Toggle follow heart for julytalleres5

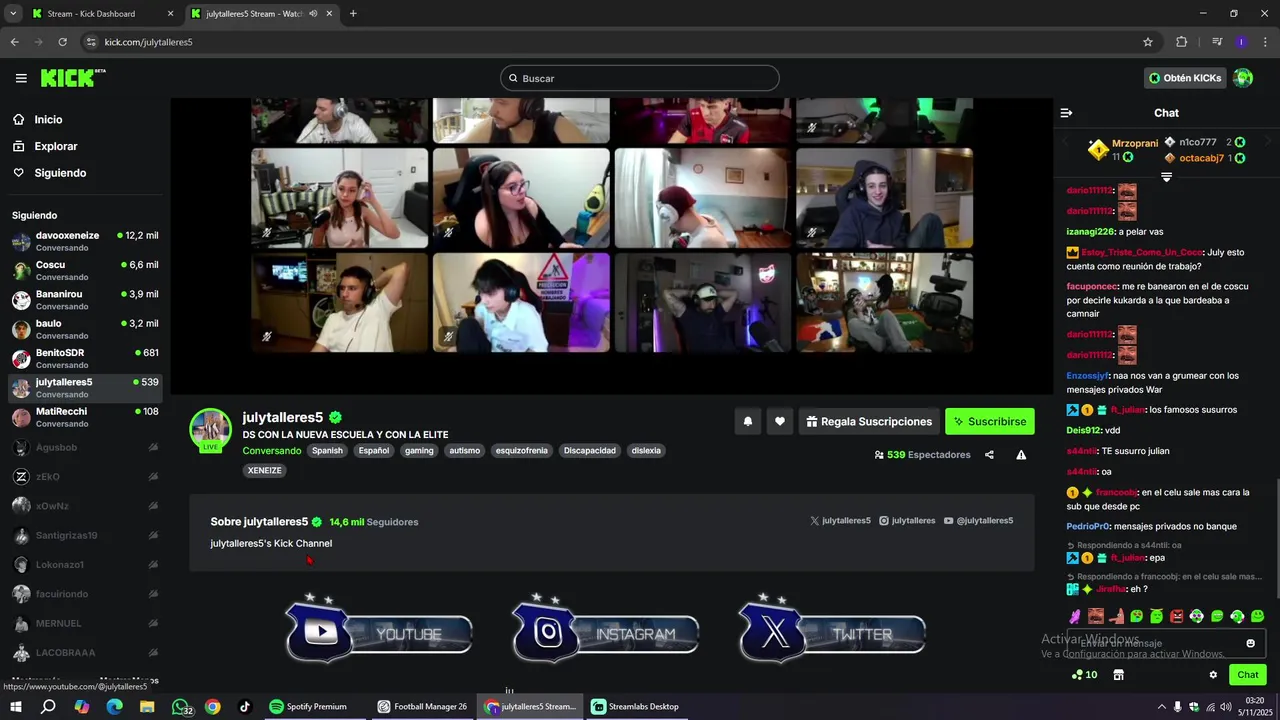tap(780, 422)
